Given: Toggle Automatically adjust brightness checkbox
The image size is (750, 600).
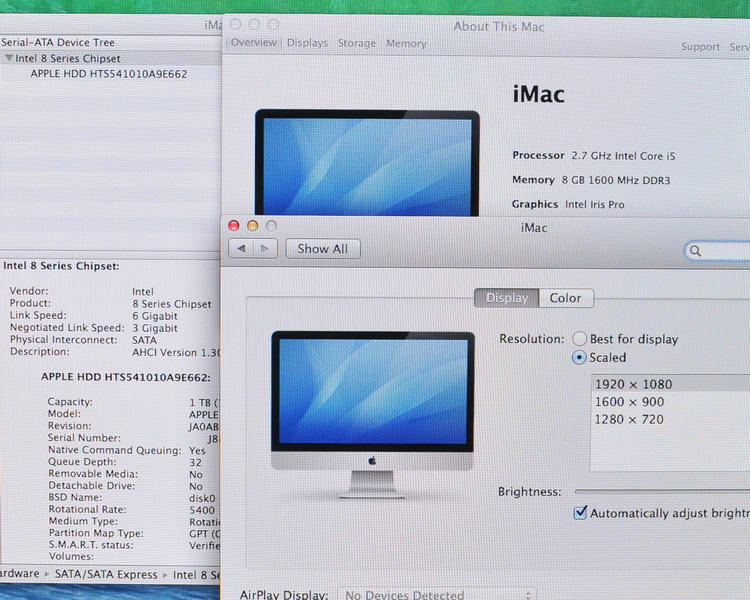Looking at the screenshot, I should (580, 513).
